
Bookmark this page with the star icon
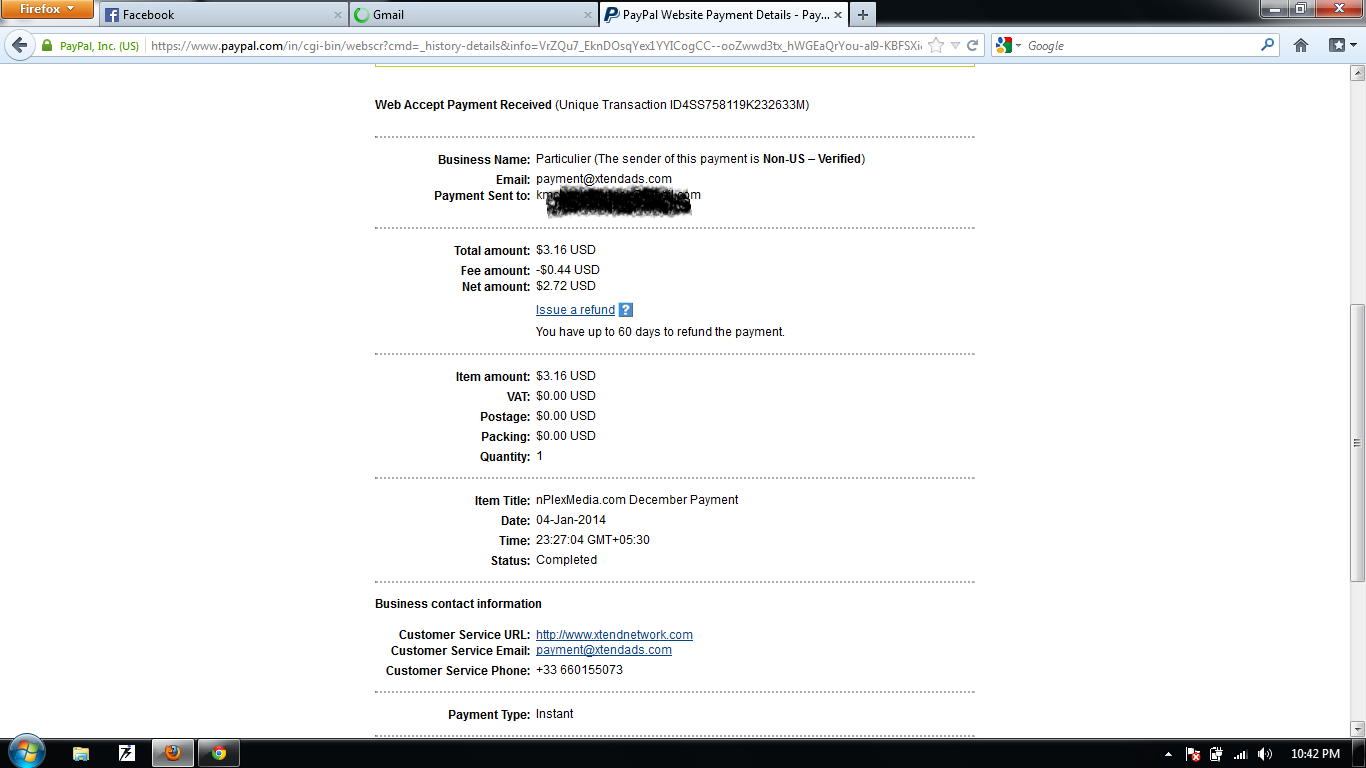[936, 45]
